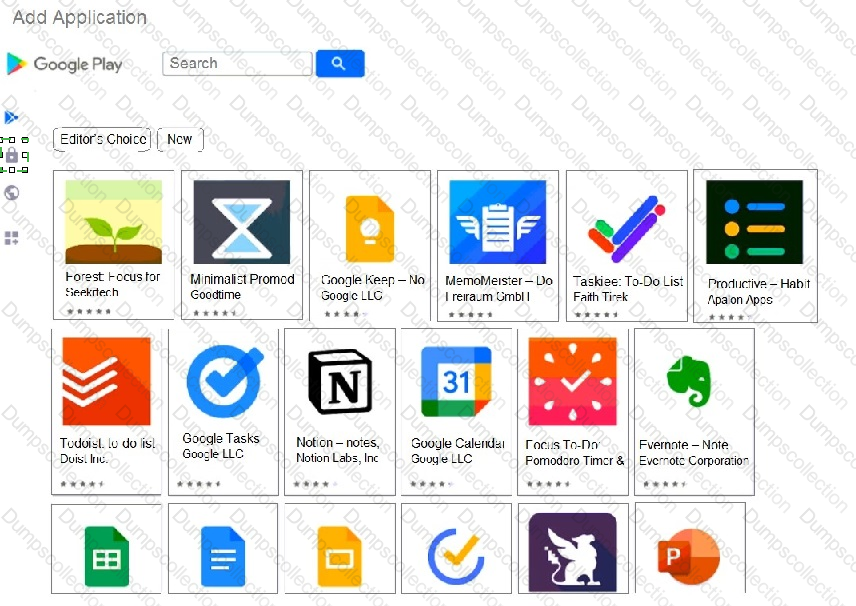
Task: Choose the Minimalist Pomodoro hourglass app
Action: [242, 222]
